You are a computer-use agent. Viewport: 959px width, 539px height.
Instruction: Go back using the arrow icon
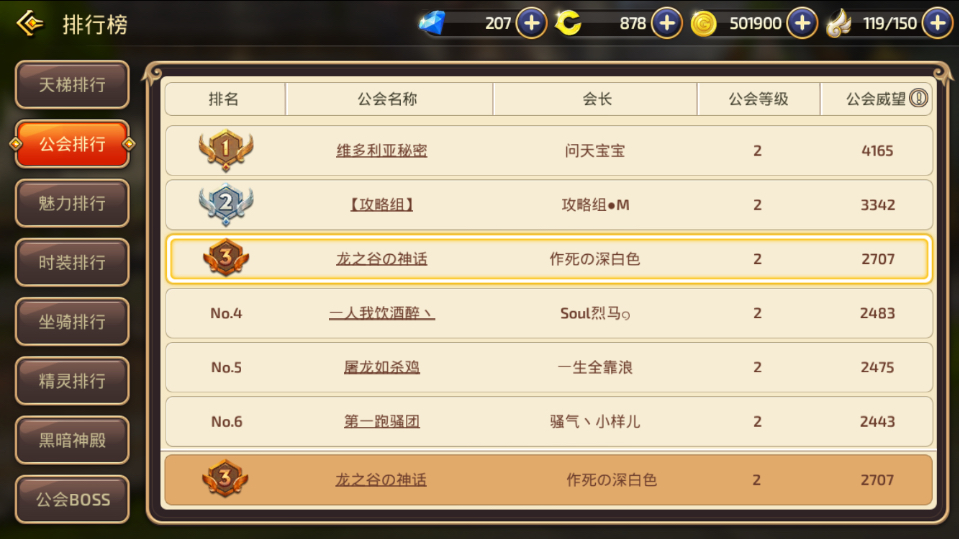pos(30,24)
